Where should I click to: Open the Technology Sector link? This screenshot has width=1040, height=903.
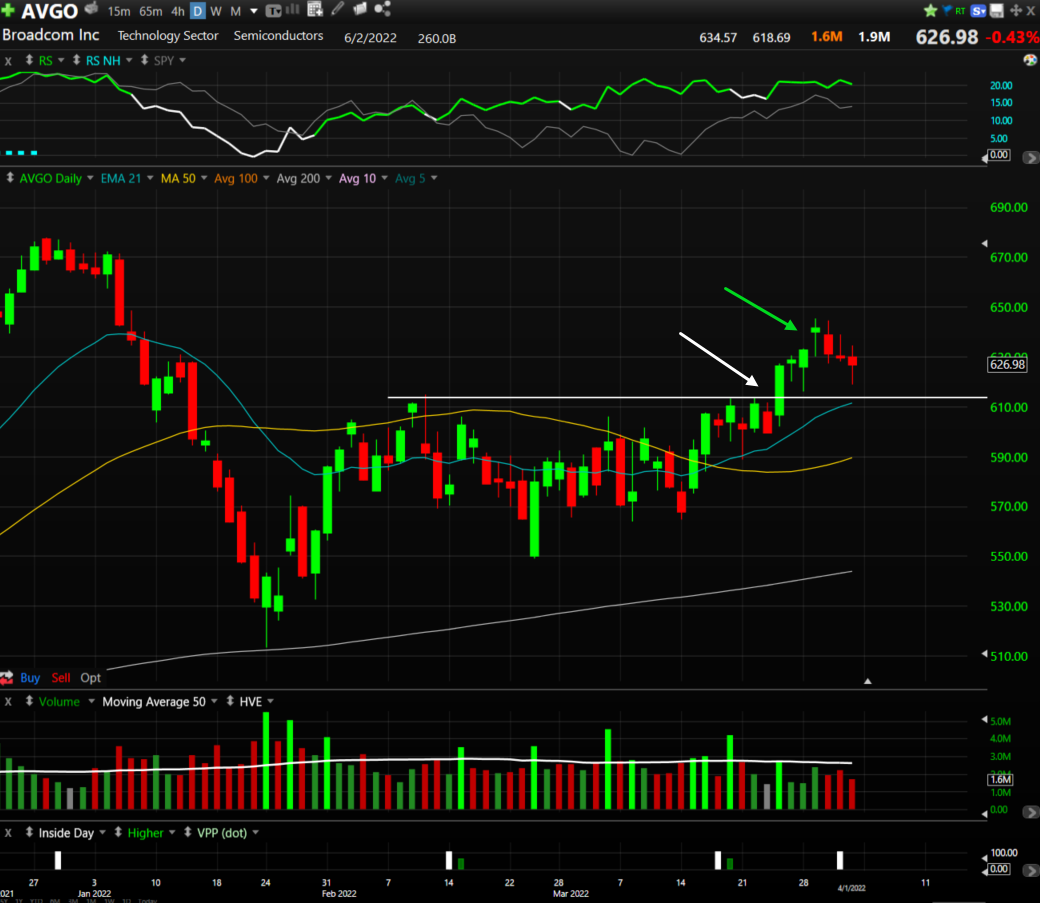tap(168, 35)
